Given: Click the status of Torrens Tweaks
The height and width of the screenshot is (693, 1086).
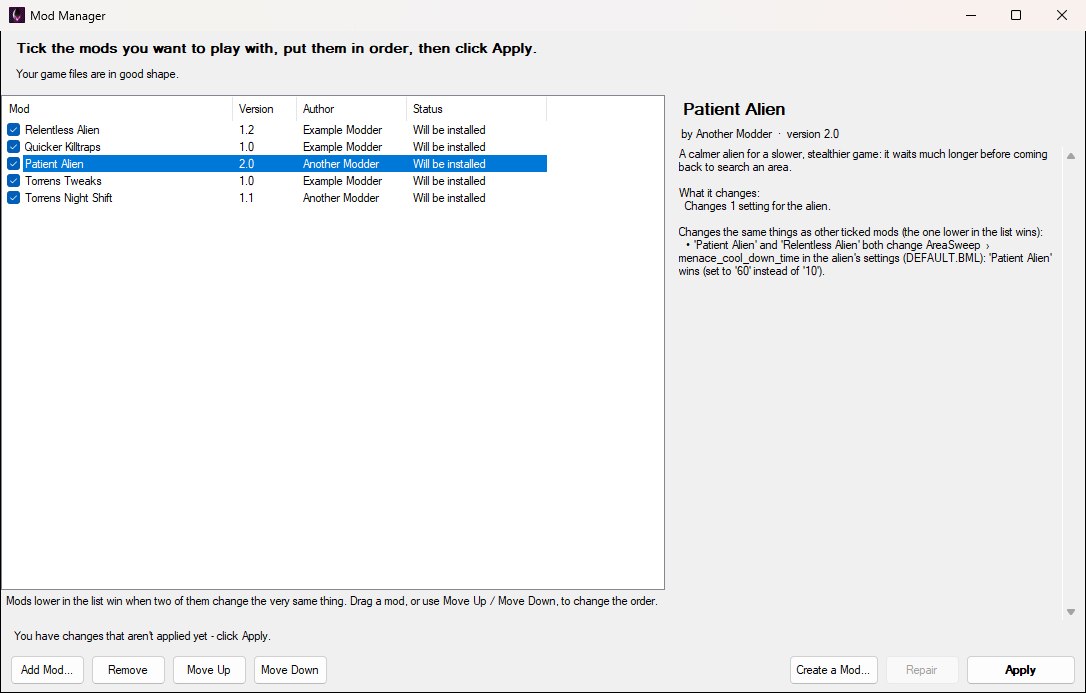Looking at the screenshot, I should [x=449, y=181].
